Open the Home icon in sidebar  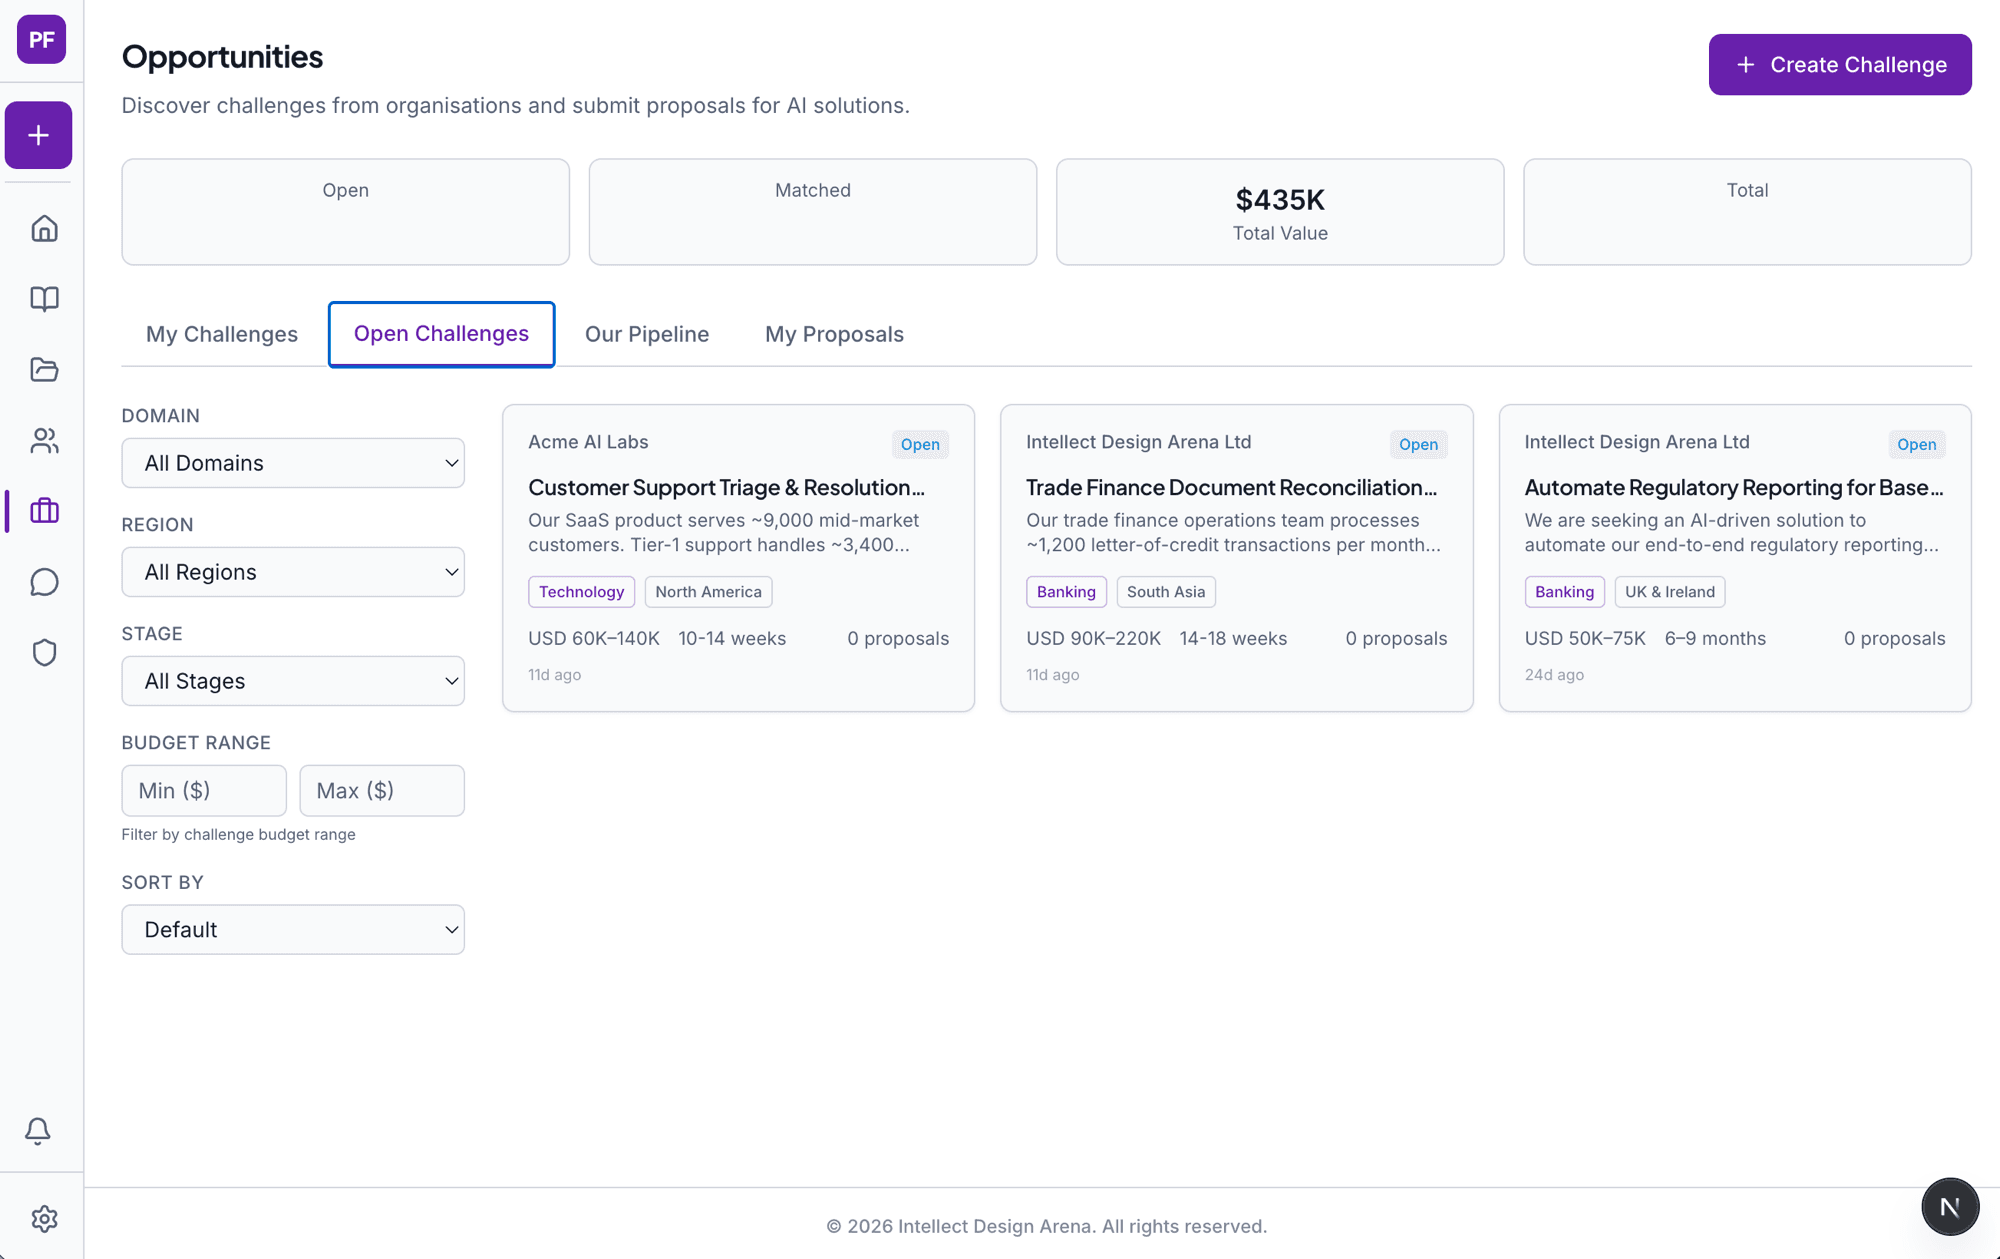tap(44, 228)
